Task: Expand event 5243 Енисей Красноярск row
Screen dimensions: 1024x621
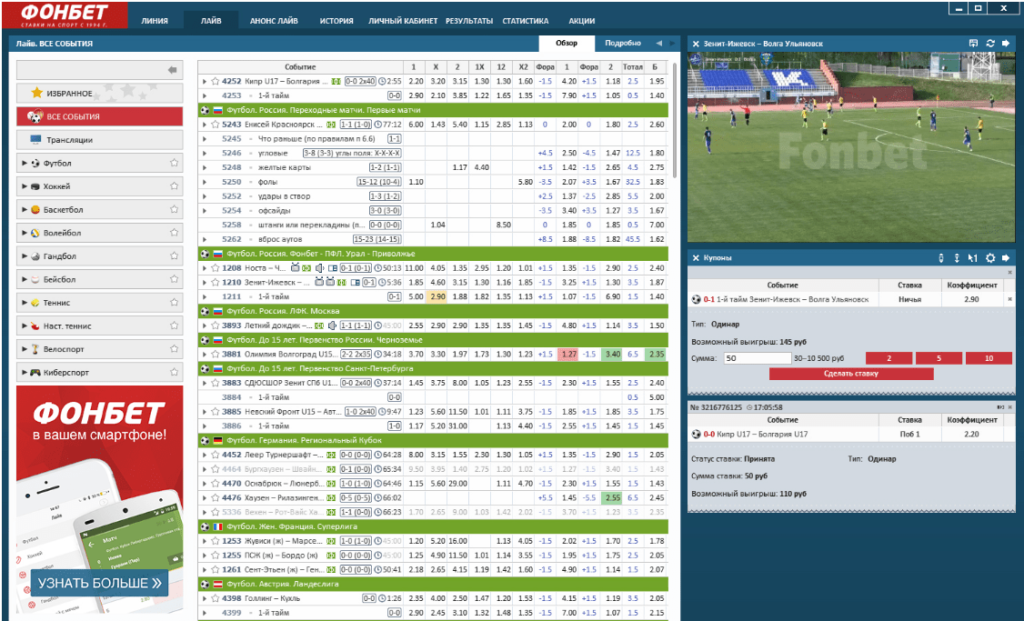Action: (x=204, y=125)
